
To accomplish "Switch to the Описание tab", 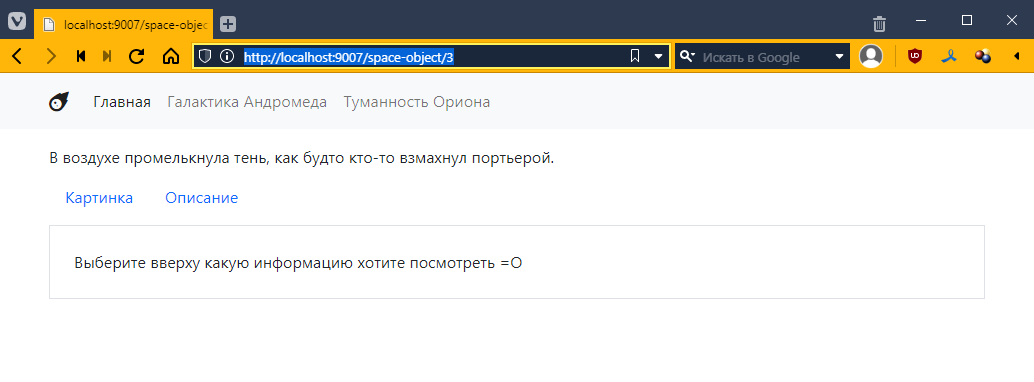I will pyautogui.click(x=202, y=198).
